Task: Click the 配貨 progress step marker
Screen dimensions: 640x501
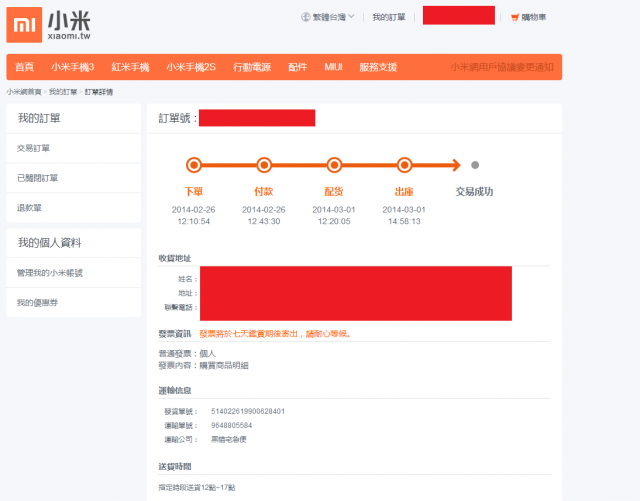Action: (334, 165)
